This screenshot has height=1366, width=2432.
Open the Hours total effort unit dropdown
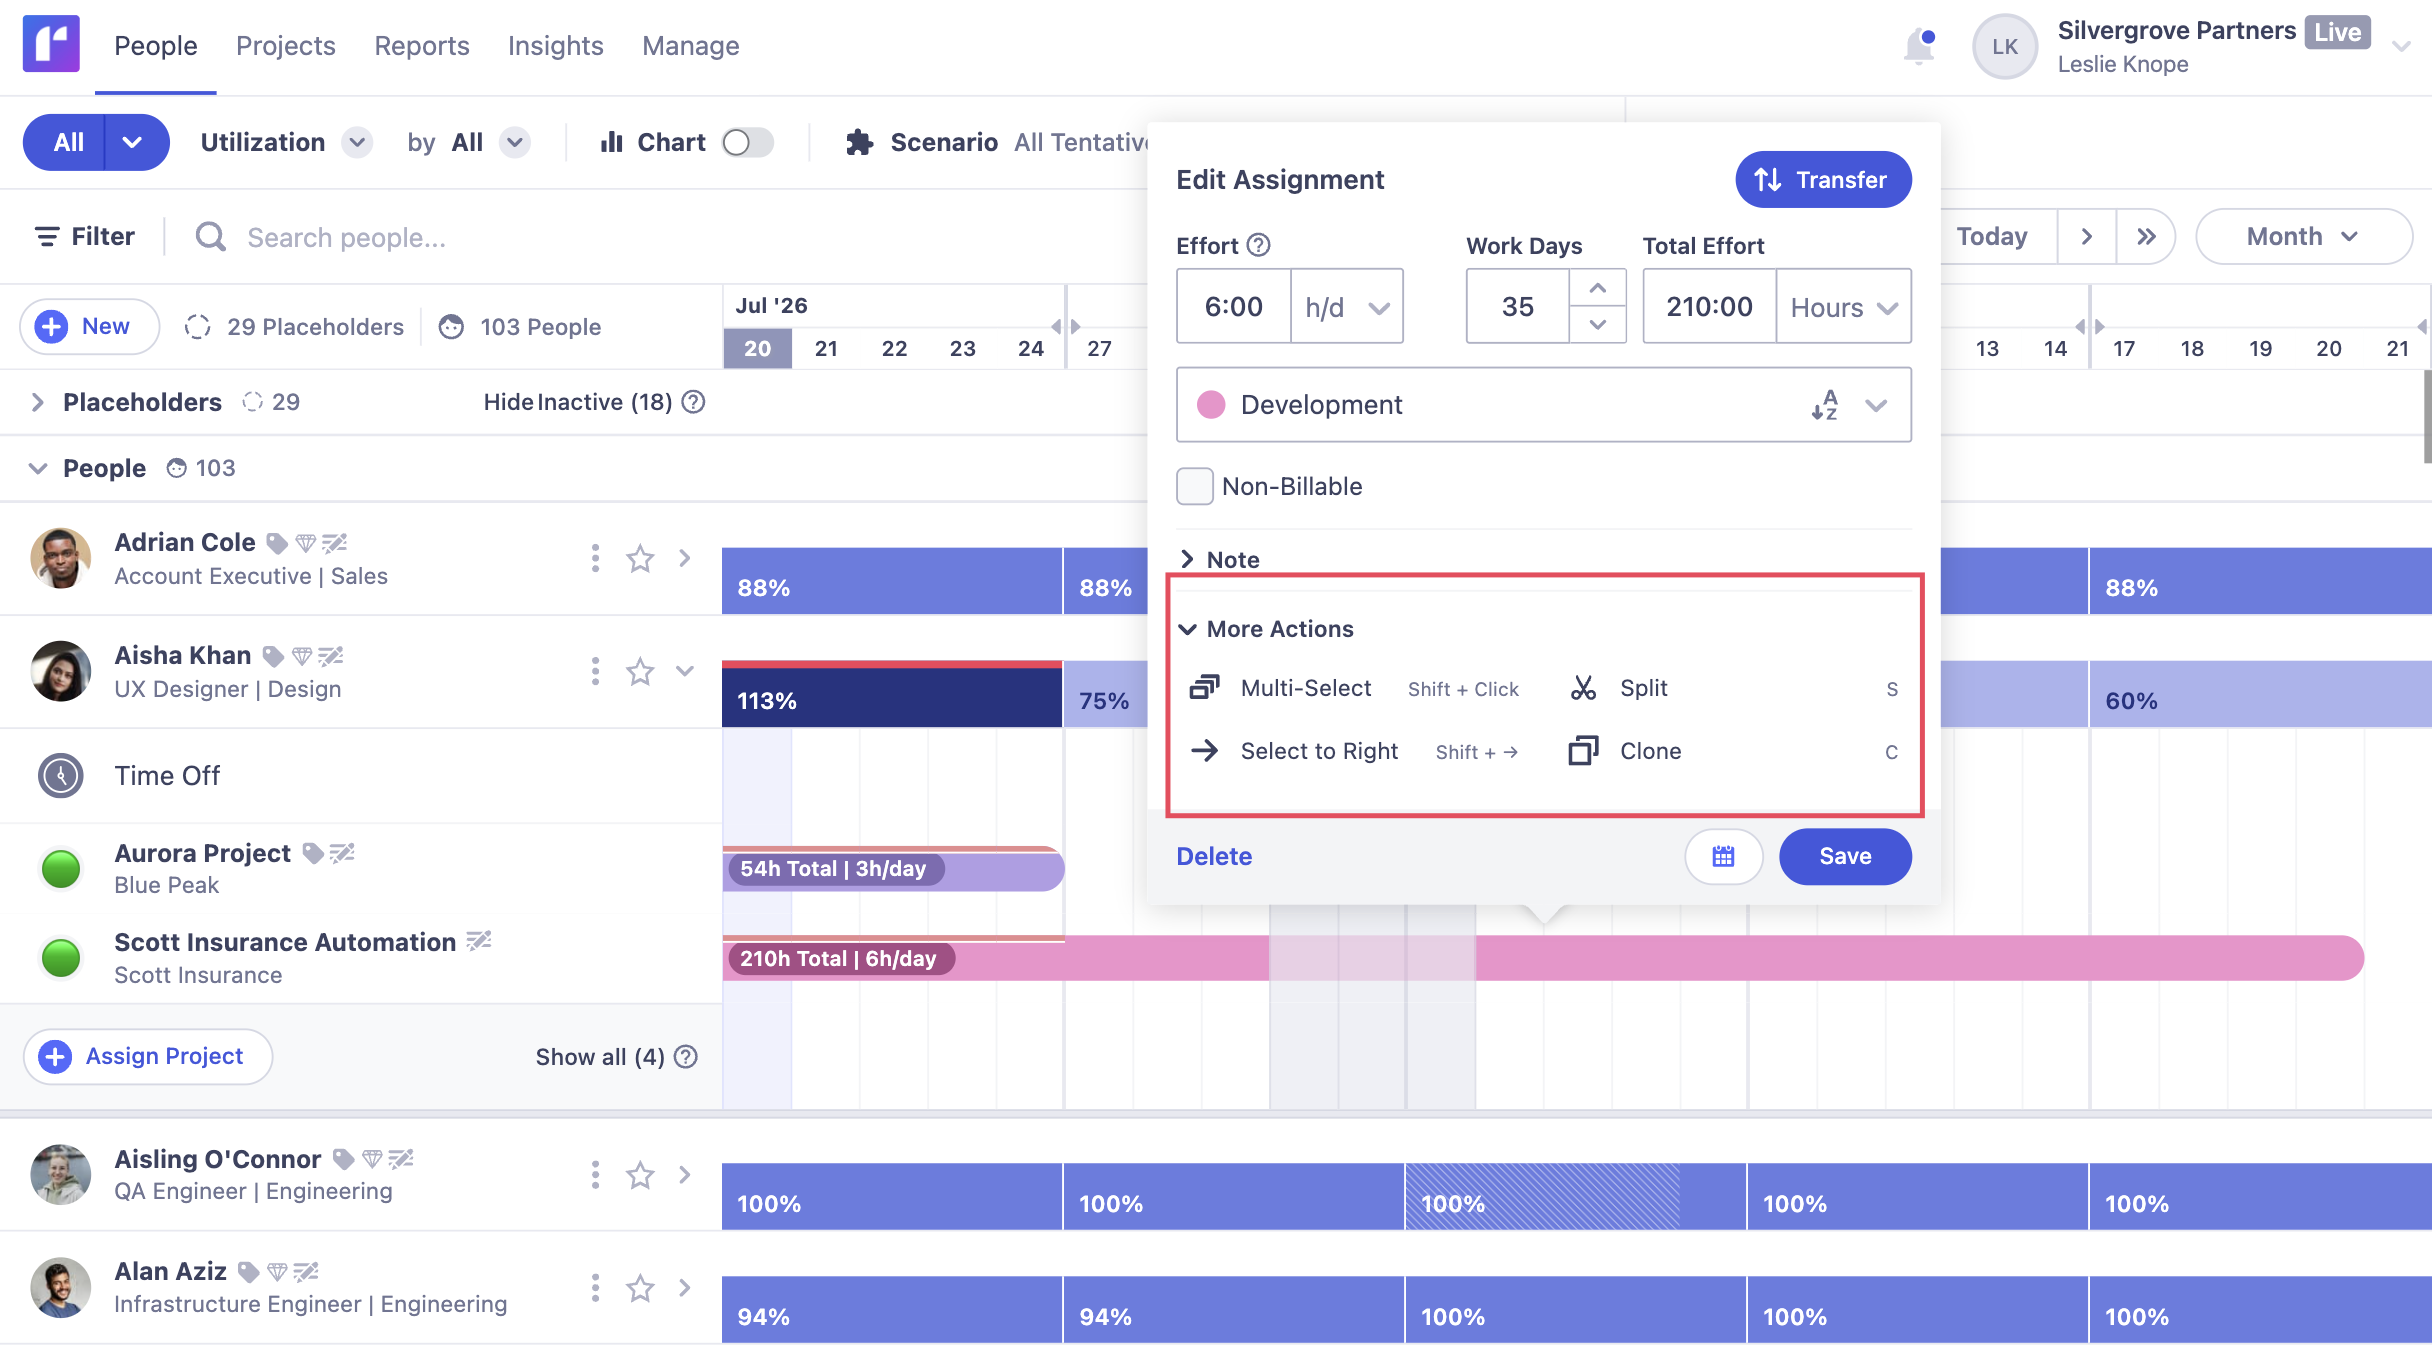click(x=1844, y=307)
